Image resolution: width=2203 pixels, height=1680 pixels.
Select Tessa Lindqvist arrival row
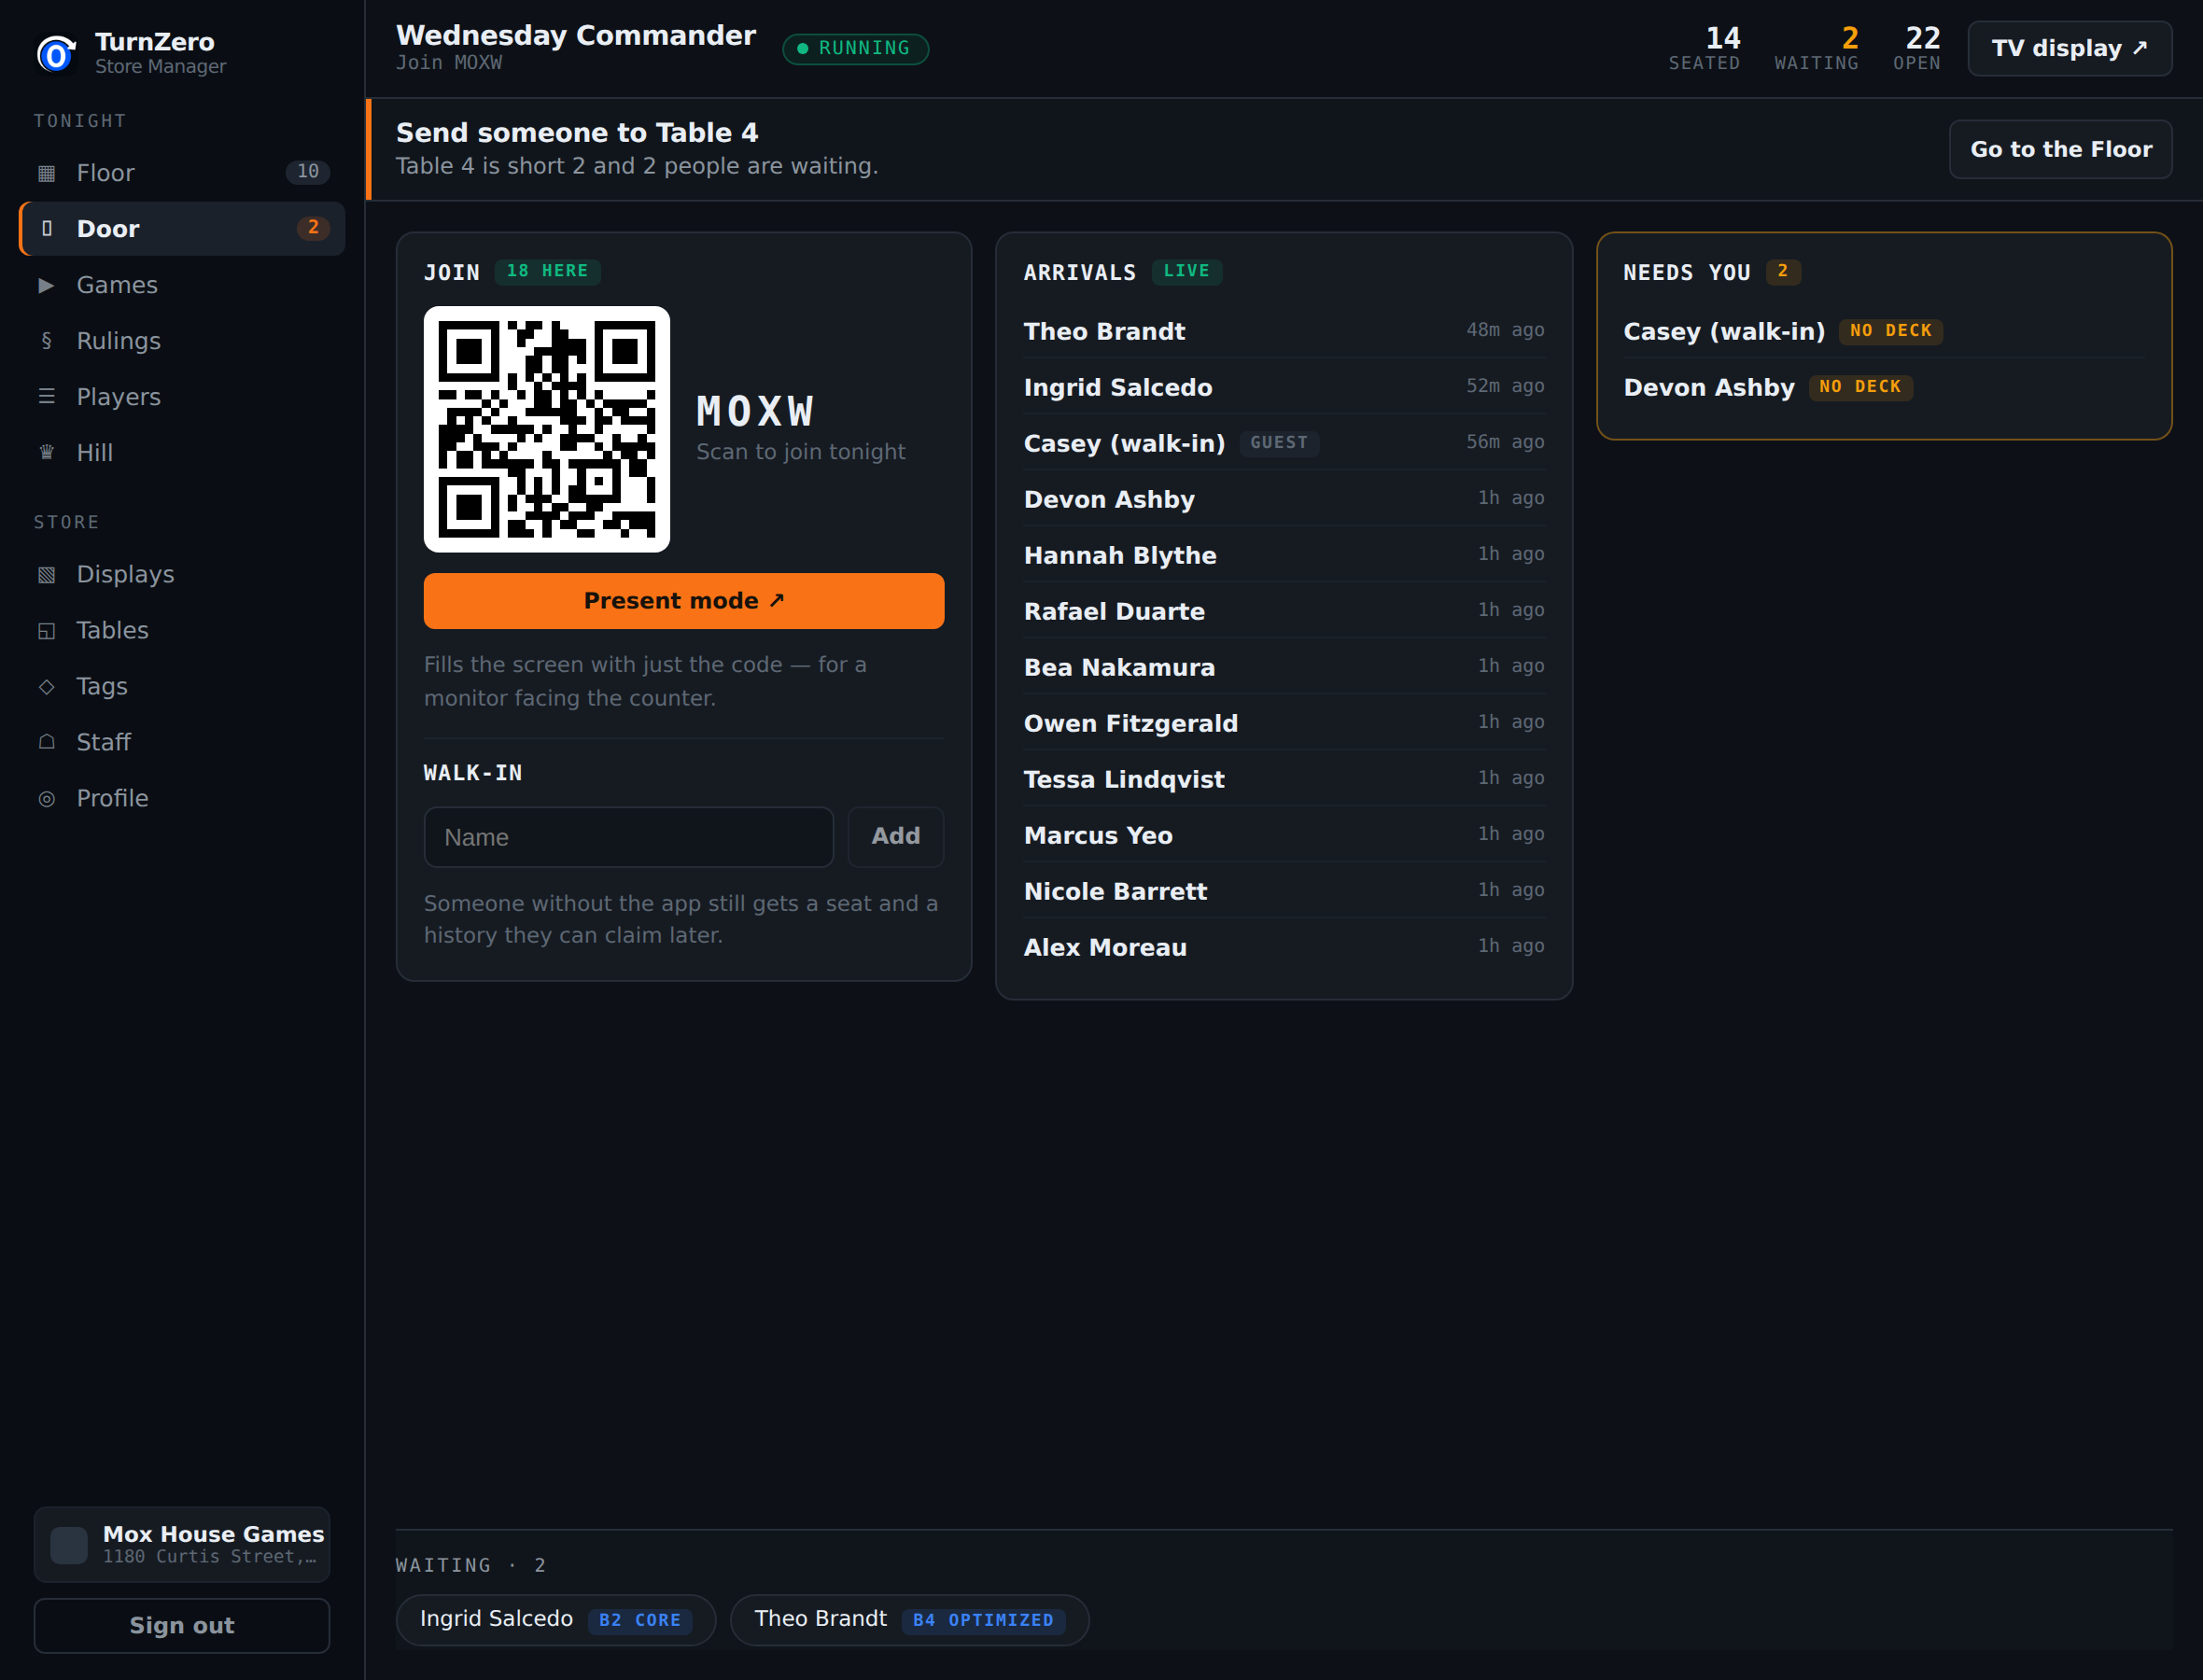tap(1283, 779)
